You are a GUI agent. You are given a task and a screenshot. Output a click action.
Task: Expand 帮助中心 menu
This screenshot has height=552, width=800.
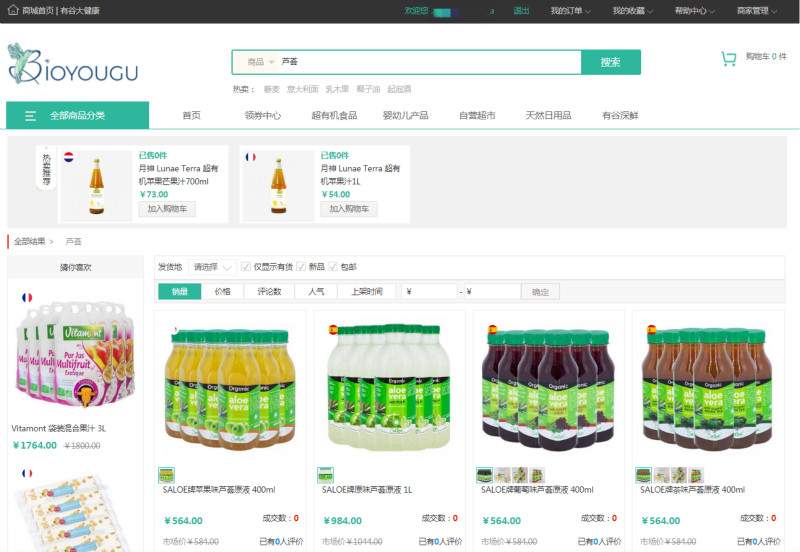coord(695,11)
